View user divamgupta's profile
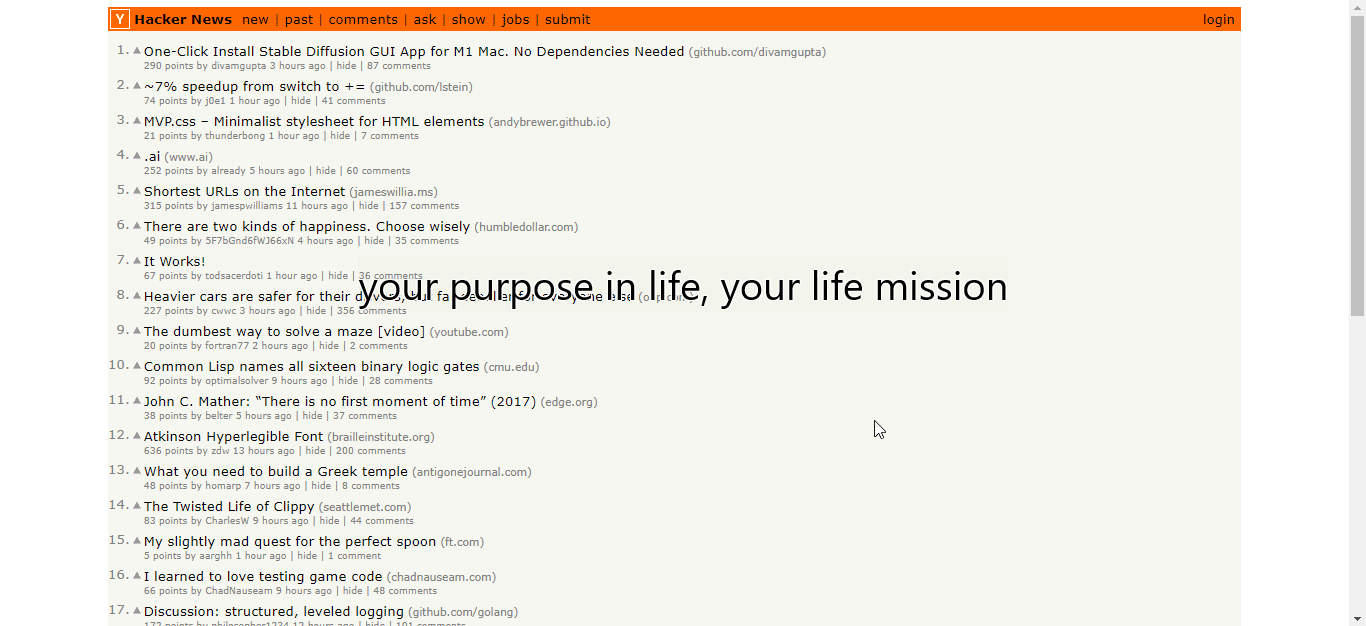 (238, 66)
